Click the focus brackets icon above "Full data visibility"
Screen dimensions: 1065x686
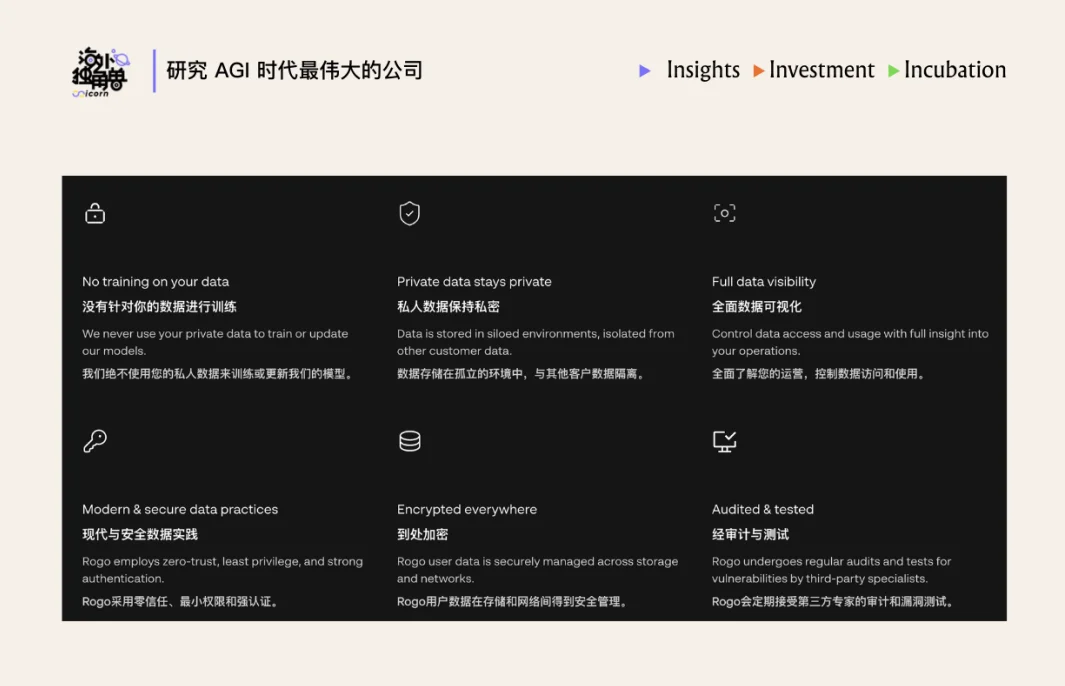(724, 213)
